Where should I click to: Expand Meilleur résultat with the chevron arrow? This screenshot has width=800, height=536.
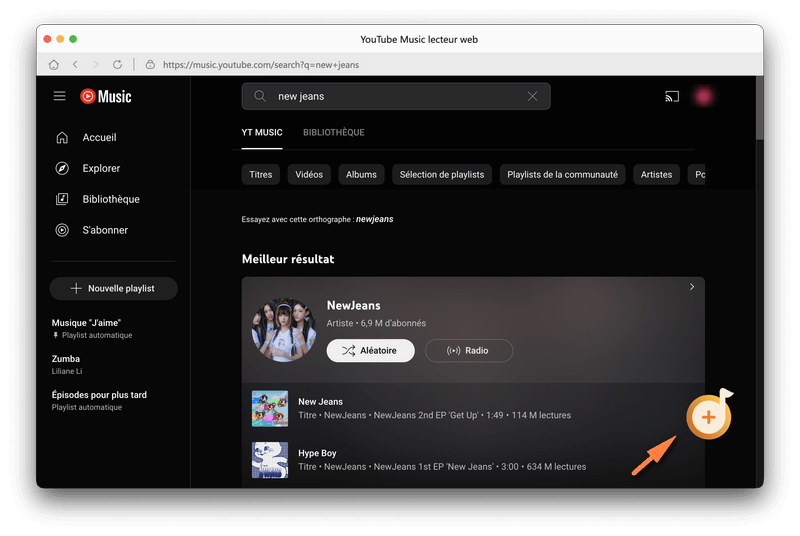click(691, 287)
